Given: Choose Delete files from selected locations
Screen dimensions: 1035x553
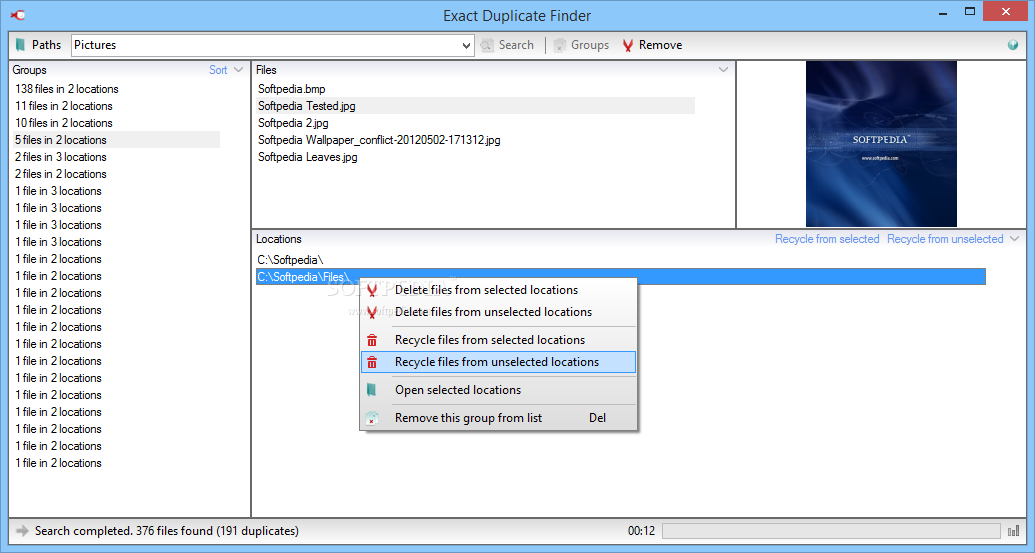Looking at the screenshot, I should click(x=498, y=290).
